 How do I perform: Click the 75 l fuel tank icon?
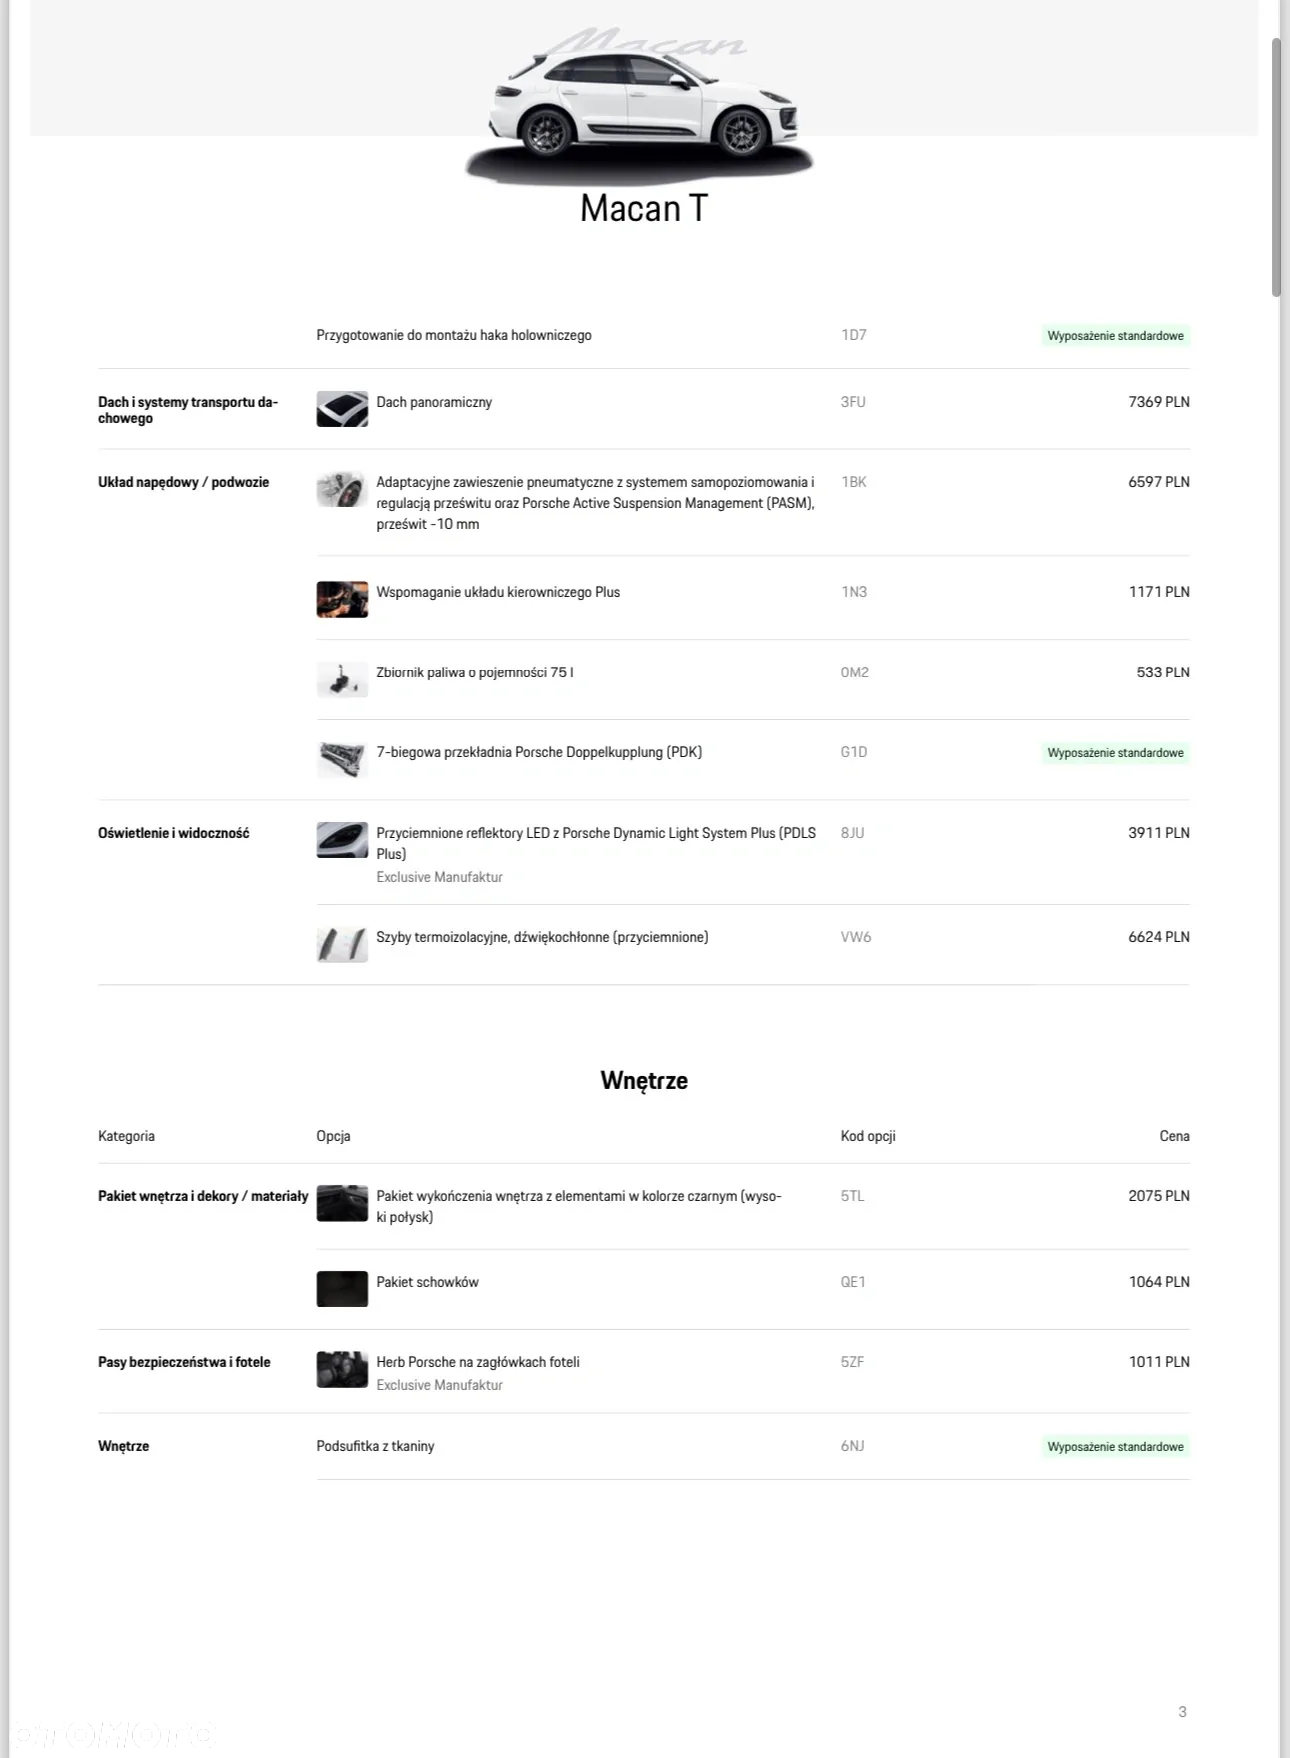342,679
